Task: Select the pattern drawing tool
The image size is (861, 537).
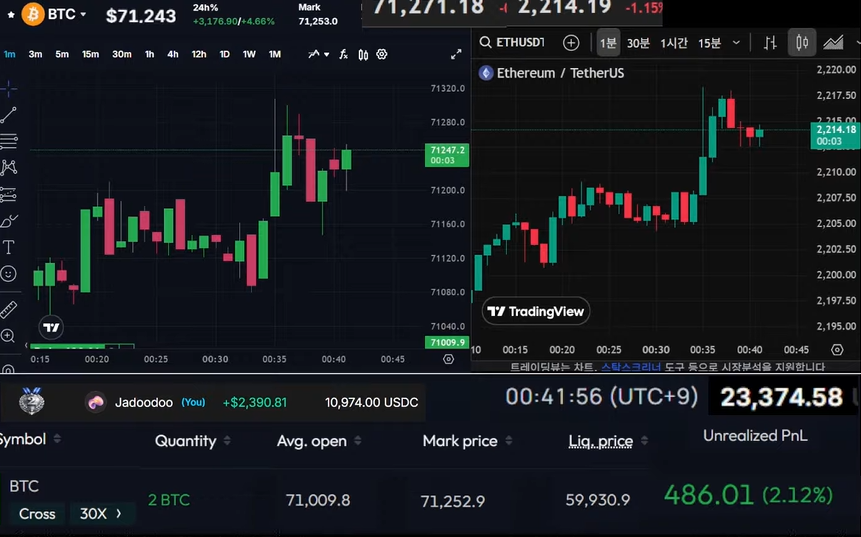Action: click(x=9, y=167)
